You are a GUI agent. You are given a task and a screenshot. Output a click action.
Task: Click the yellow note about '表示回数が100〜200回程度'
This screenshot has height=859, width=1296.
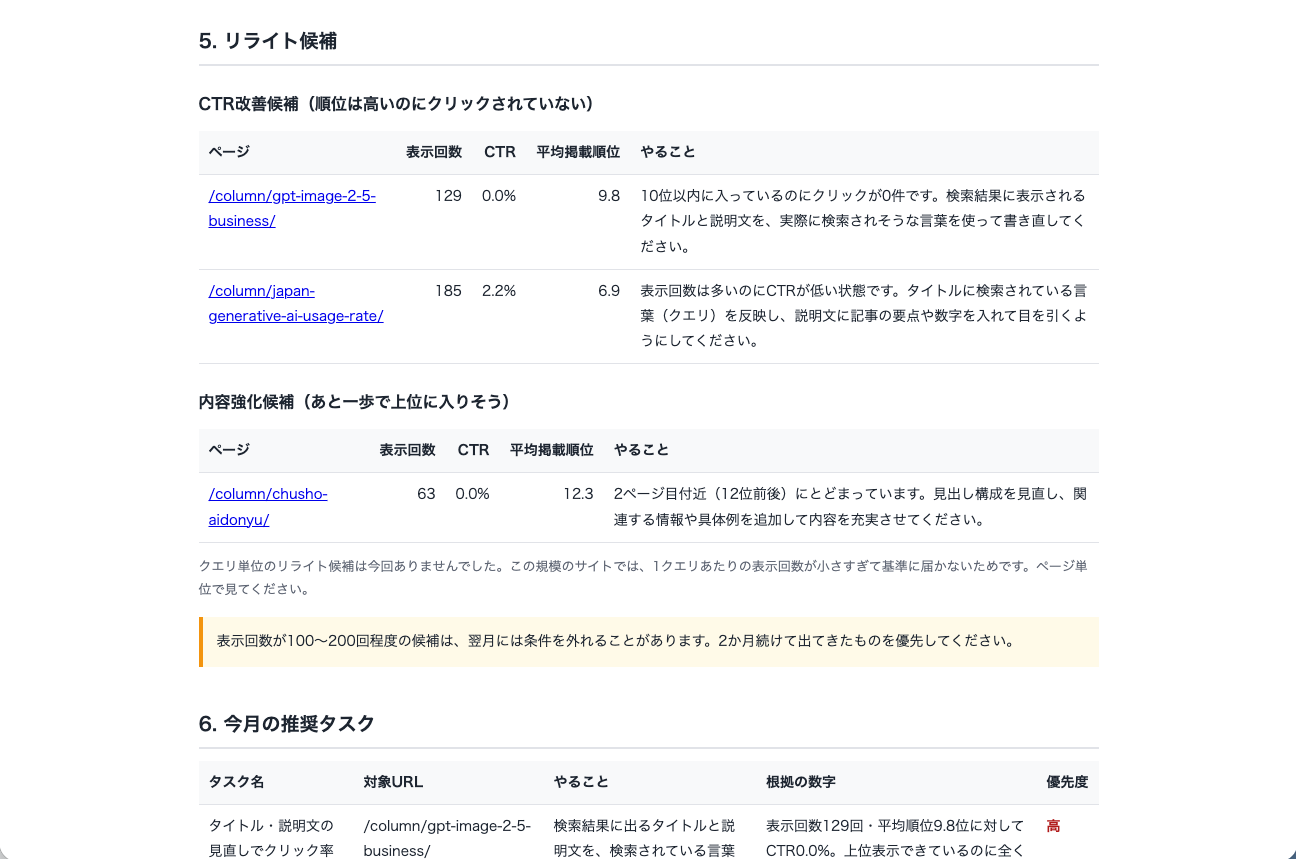click(x=649, y=642)
